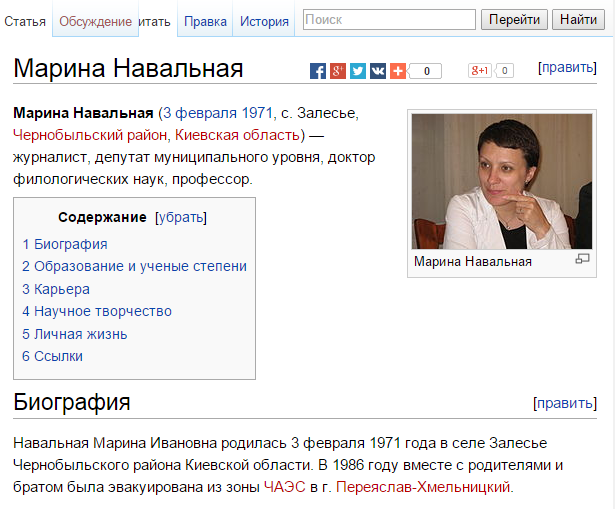The image size is (615, 509).
Task: Edit the page header via править link
Action: click(x=567, y=67)
